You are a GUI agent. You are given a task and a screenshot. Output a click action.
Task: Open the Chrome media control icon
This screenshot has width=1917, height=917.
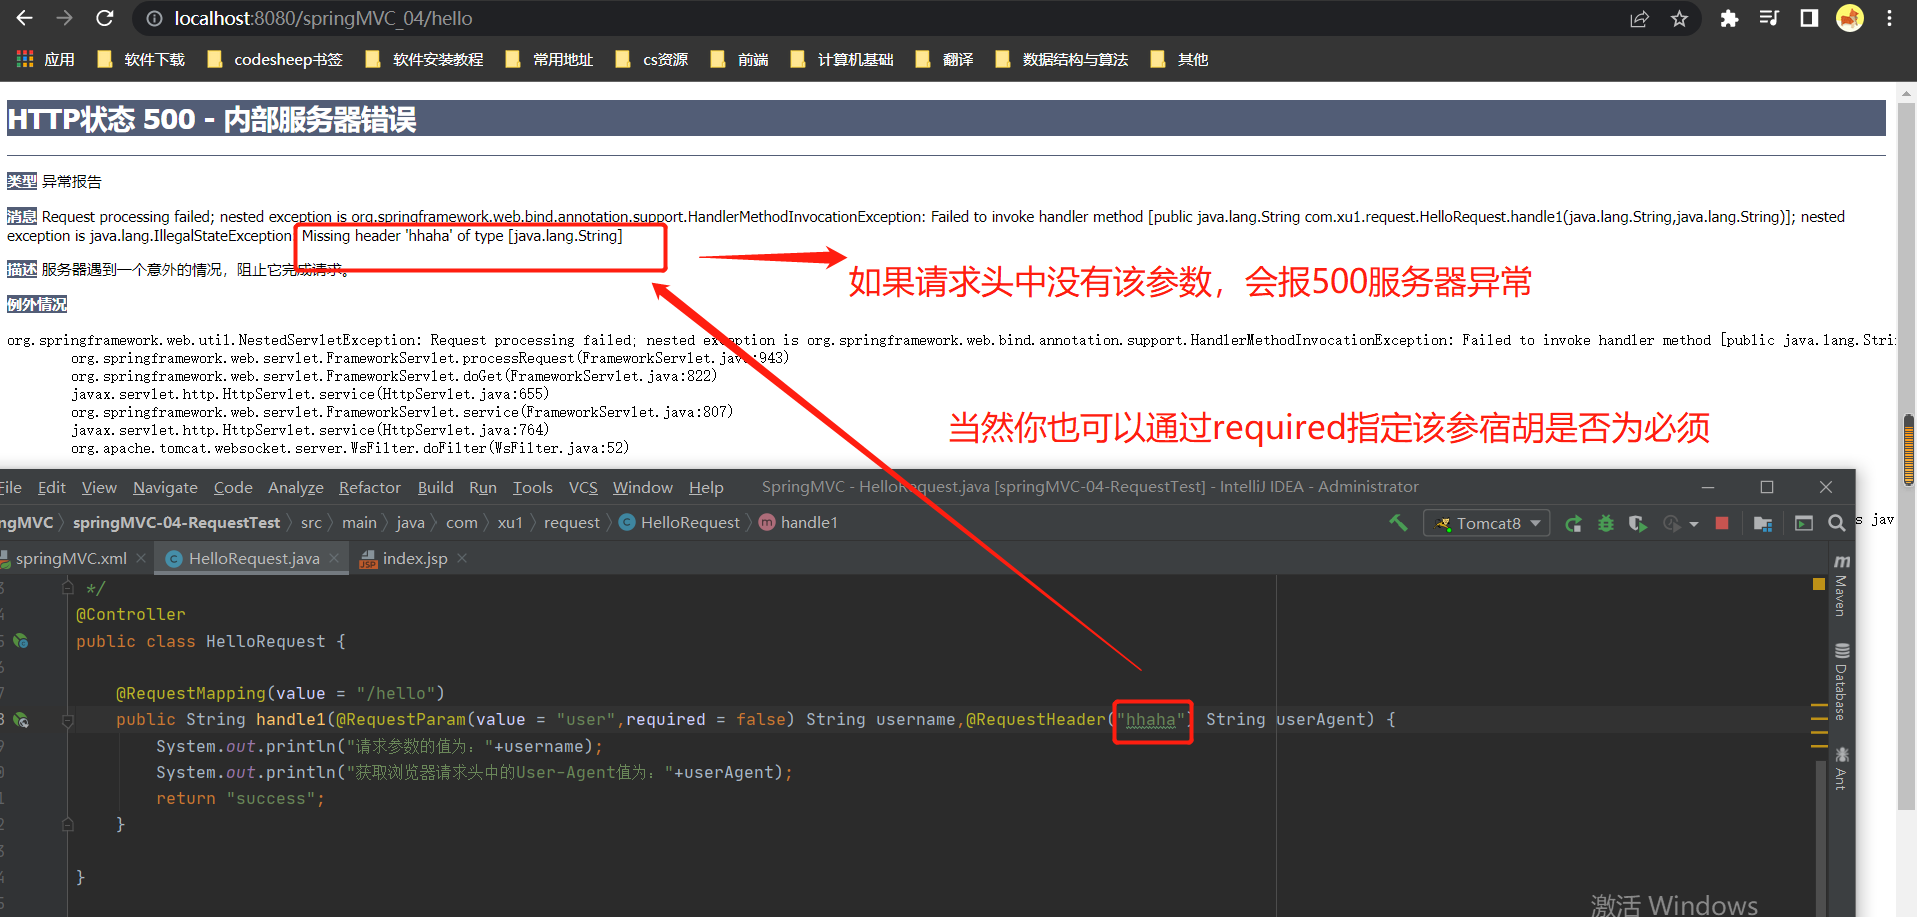1769,18
